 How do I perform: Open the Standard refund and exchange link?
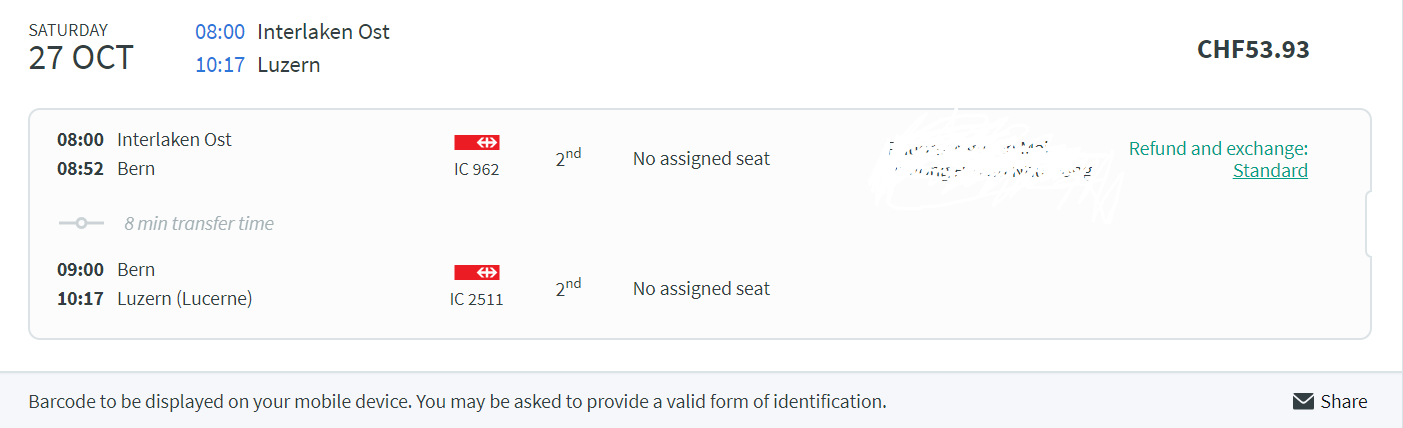click(1270, 171)
